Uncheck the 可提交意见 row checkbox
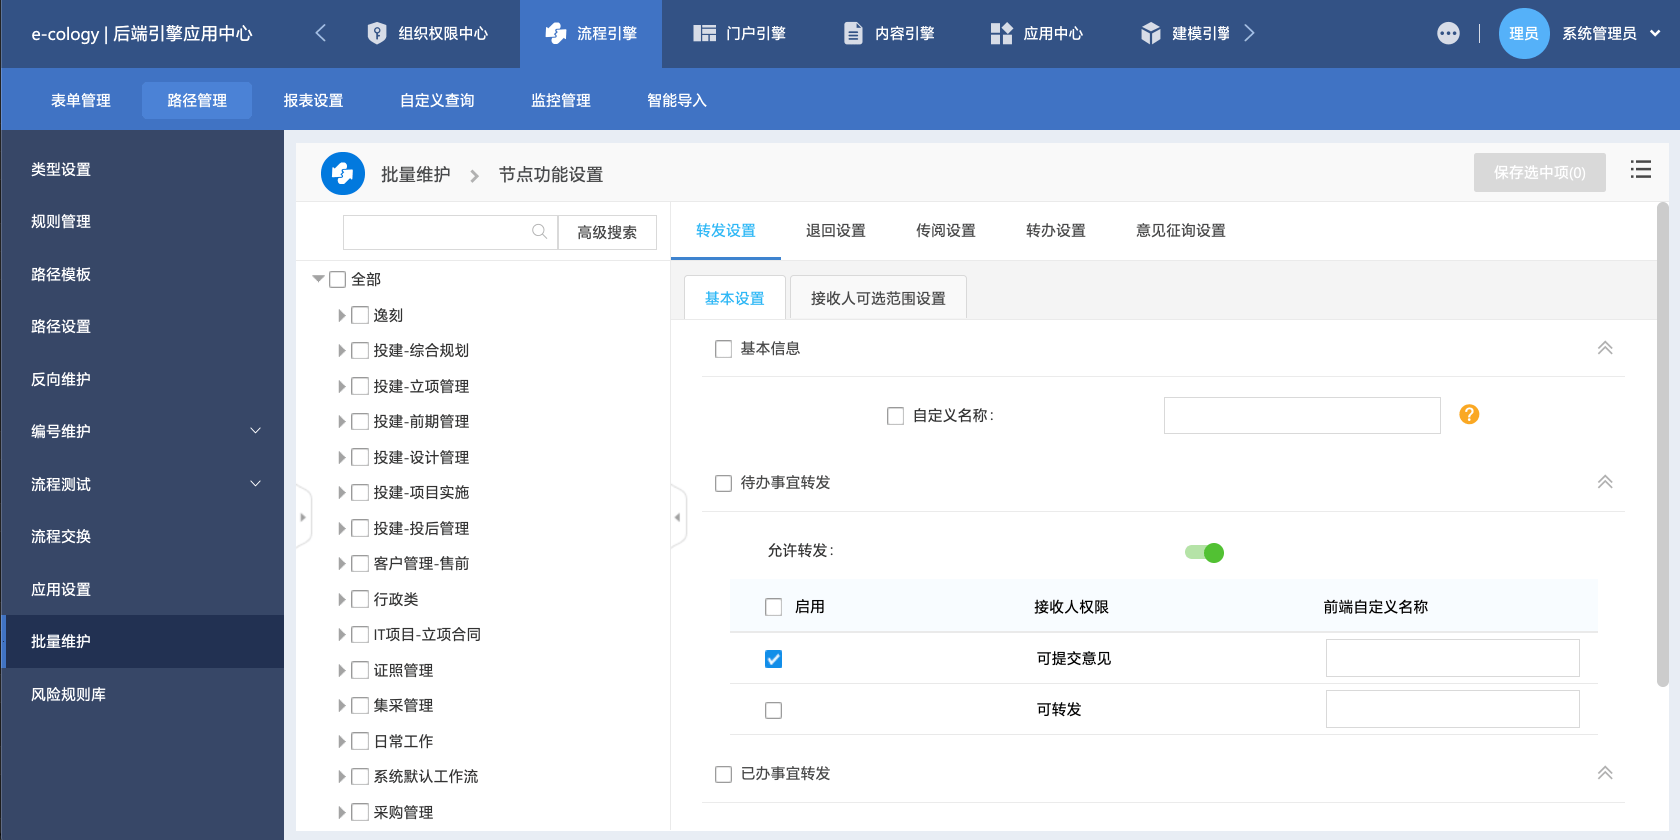 [x=773, y=659]
